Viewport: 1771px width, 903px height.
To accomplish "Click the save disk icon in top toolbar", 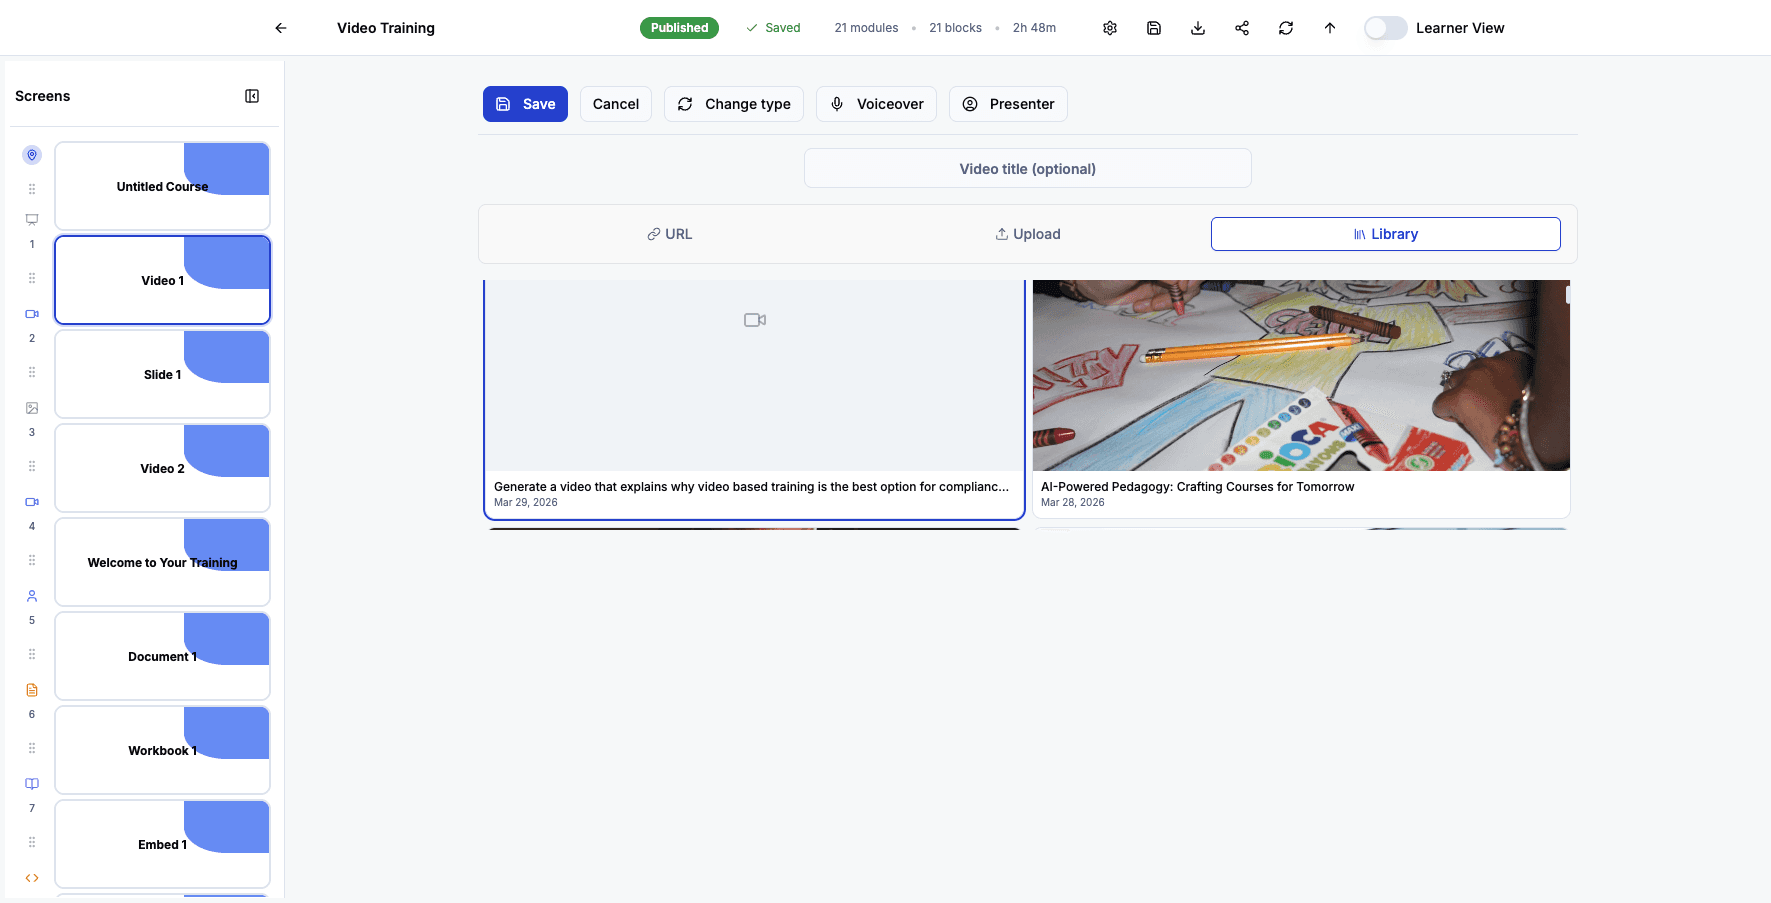I will 1154,28.
